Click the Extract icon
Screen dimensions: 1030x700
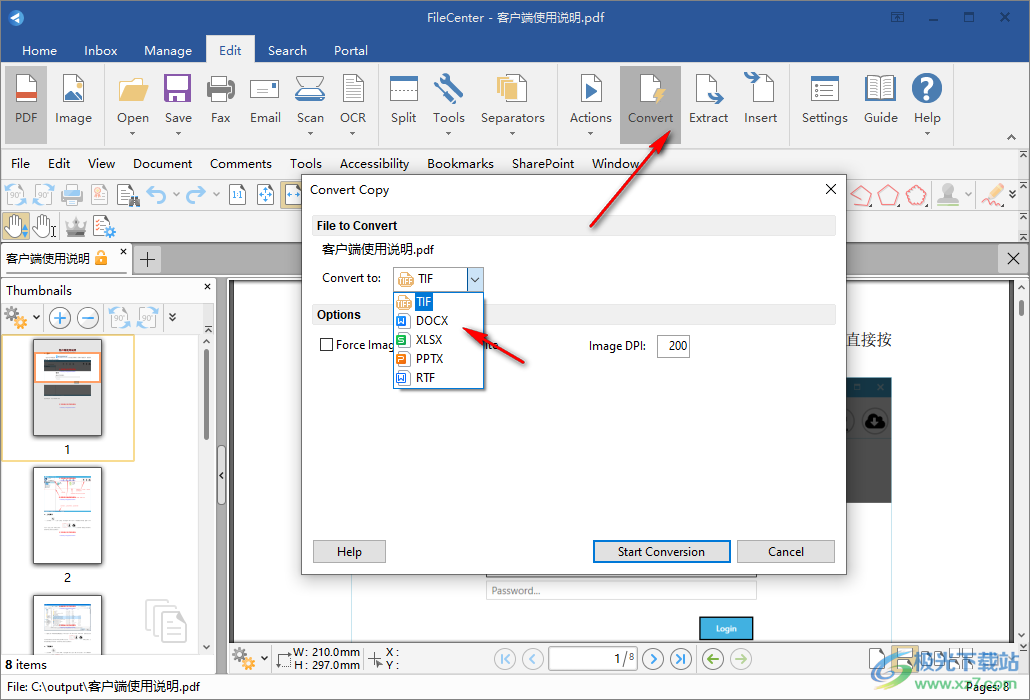(708, 89)
